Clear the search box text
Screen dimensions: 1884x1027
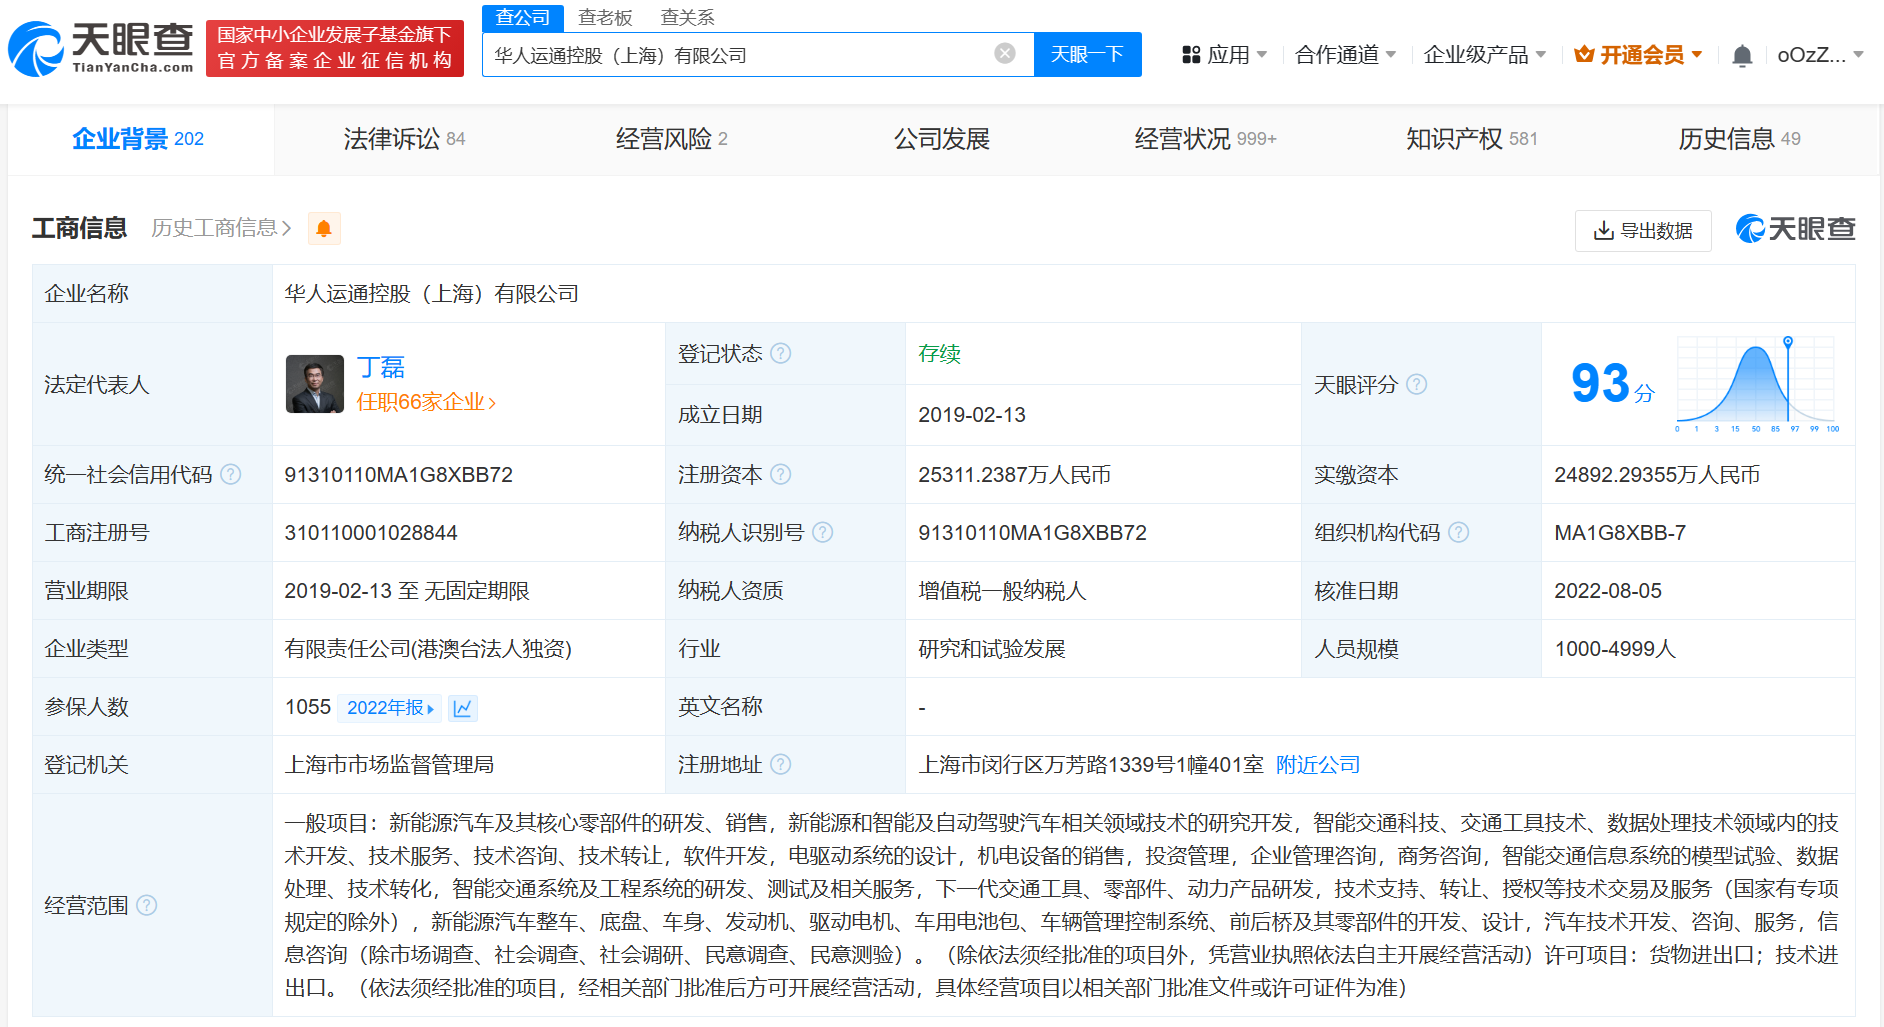click(1005, 54)
